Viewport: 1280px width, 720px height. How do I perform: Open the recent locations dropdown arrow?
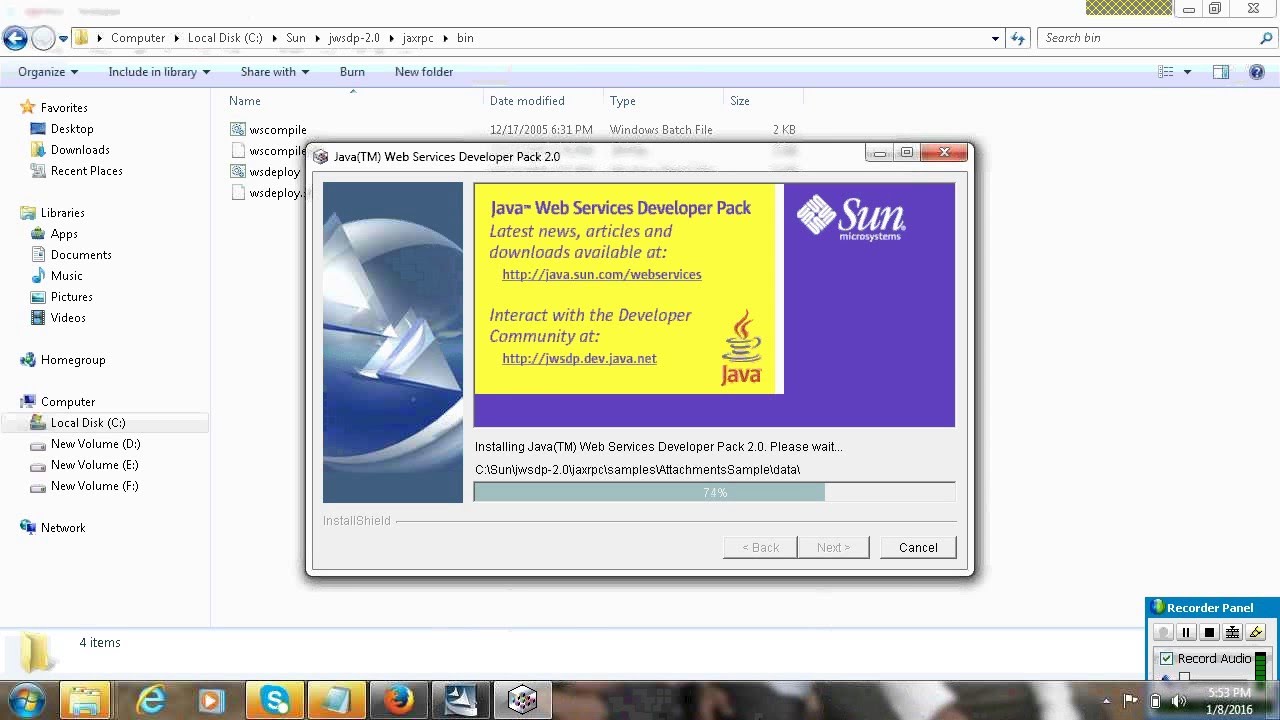click(63, 39)
